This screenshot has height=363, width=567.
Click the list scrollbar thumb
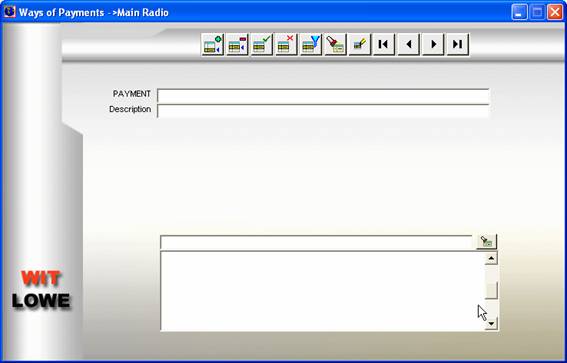[x=491, y=290]
